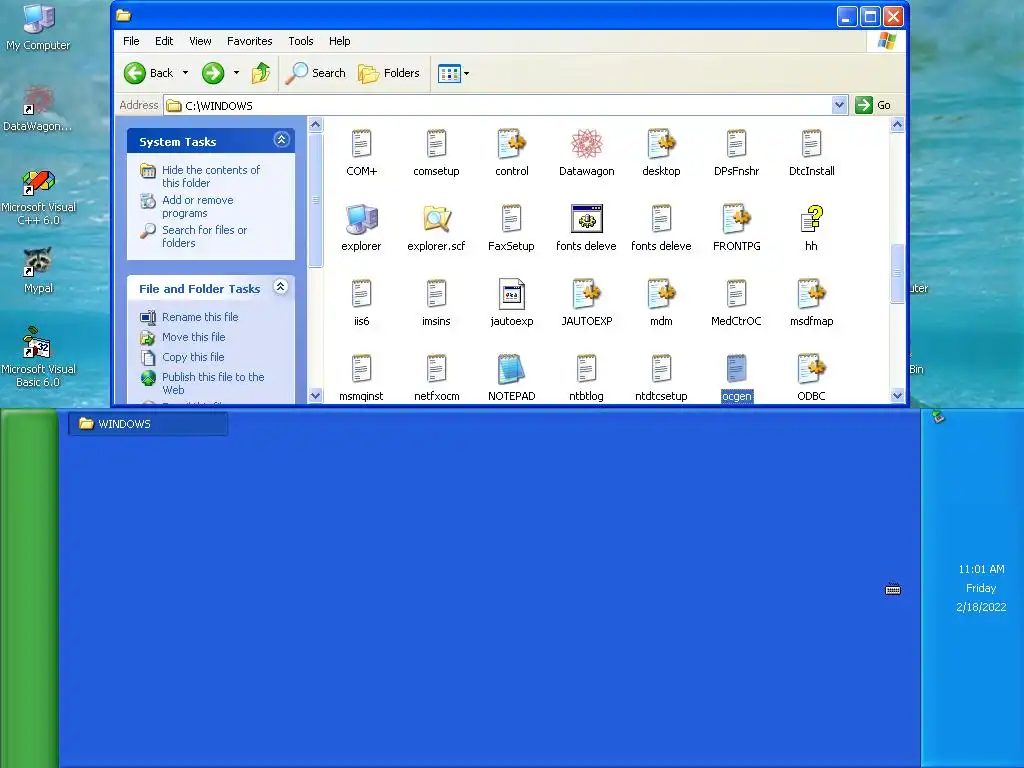Open My Computer desktop icon
This screenshot has width=1024, height=768.
point(38,27)
